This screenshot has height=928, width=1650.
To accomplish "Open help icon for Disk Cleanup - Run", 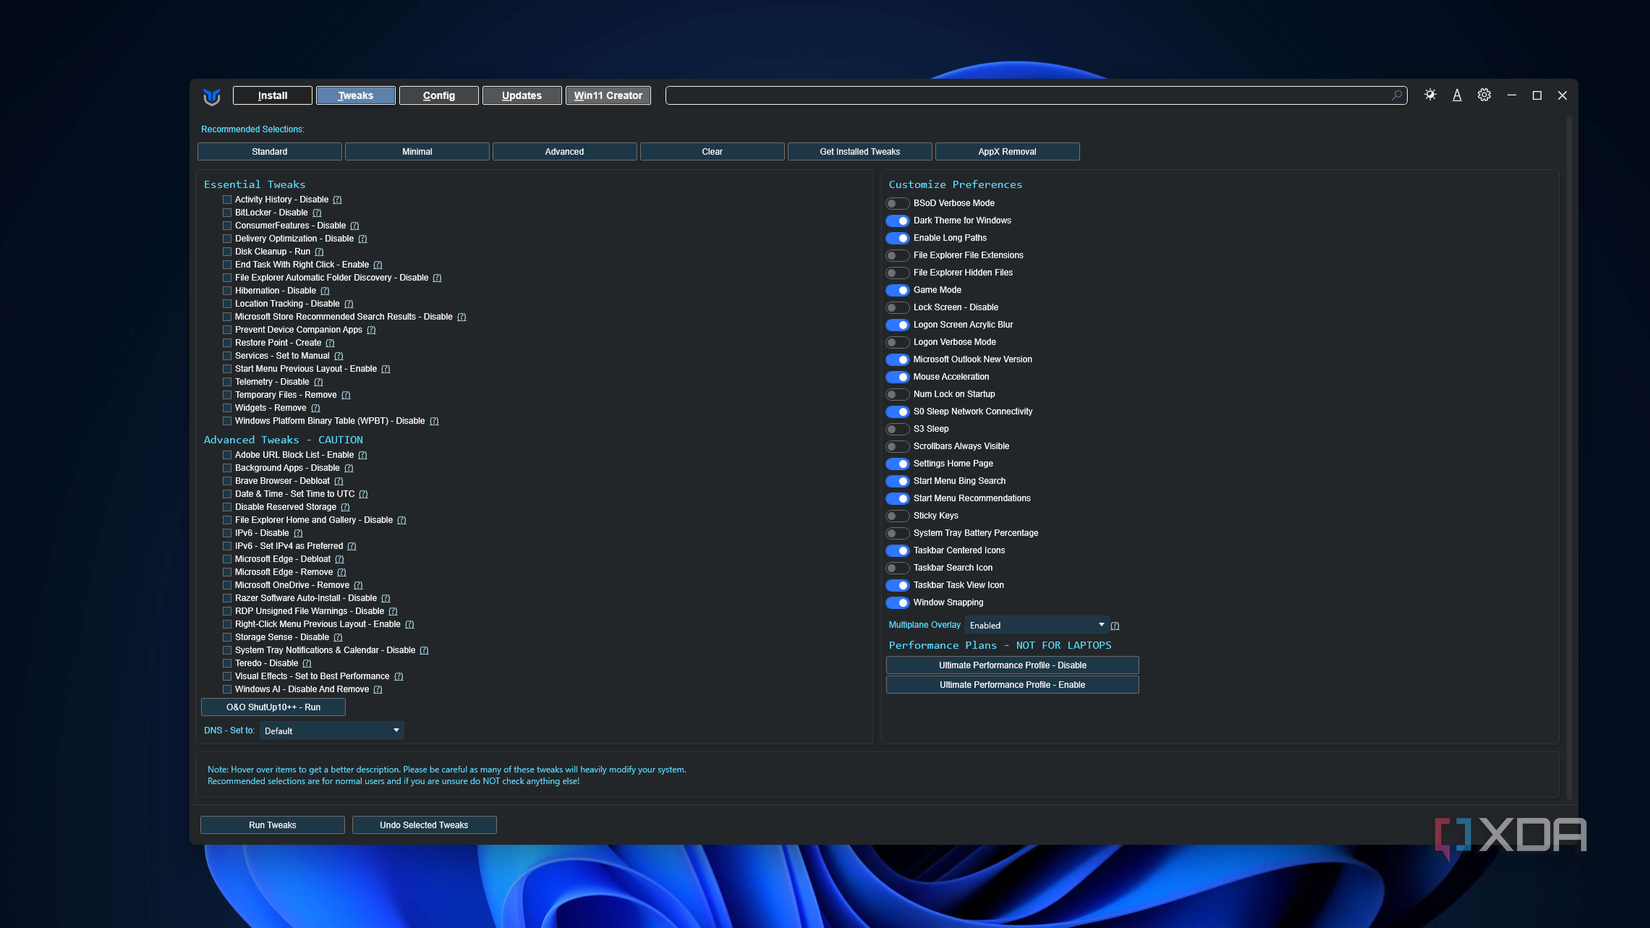I will tap(319, 252).
